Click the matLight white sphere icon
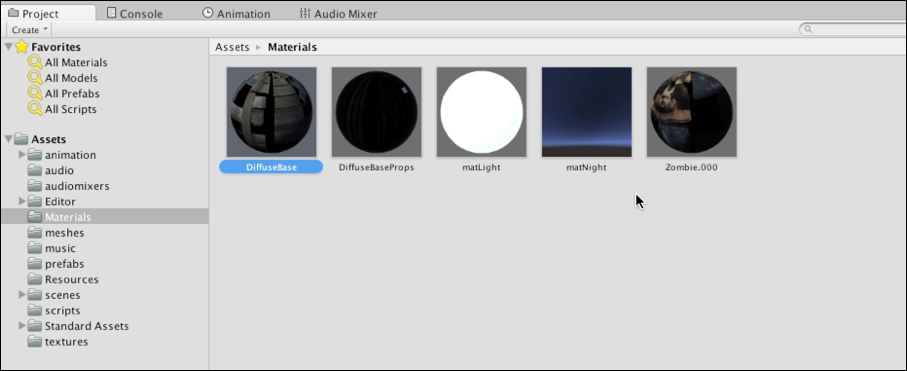907x371 pixels. tap(481, 112)
